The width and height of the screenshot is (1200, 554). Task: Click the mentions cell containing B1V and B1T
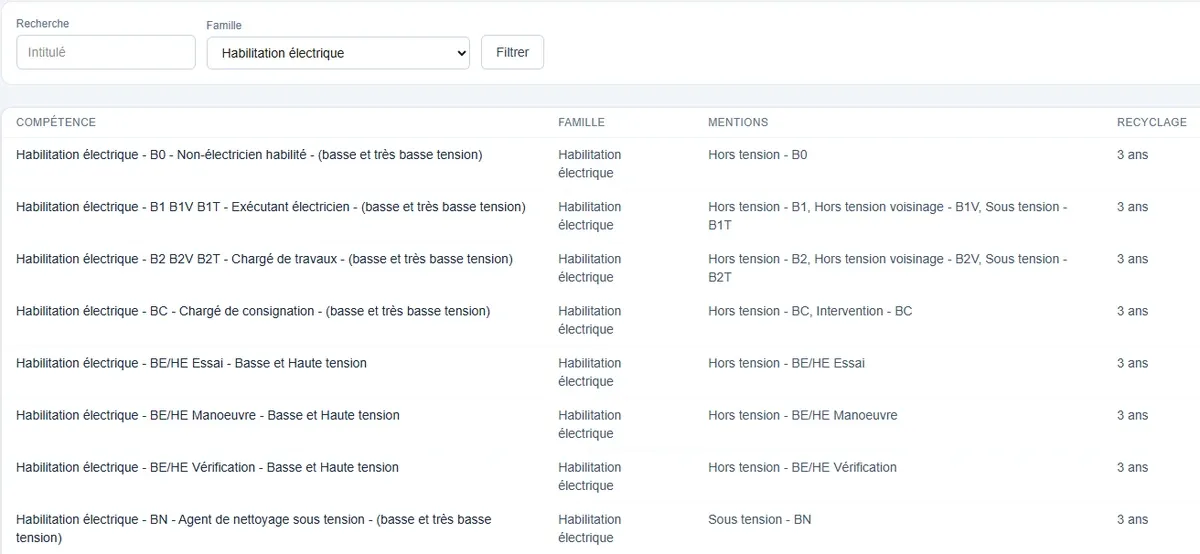tap(888, 216)
